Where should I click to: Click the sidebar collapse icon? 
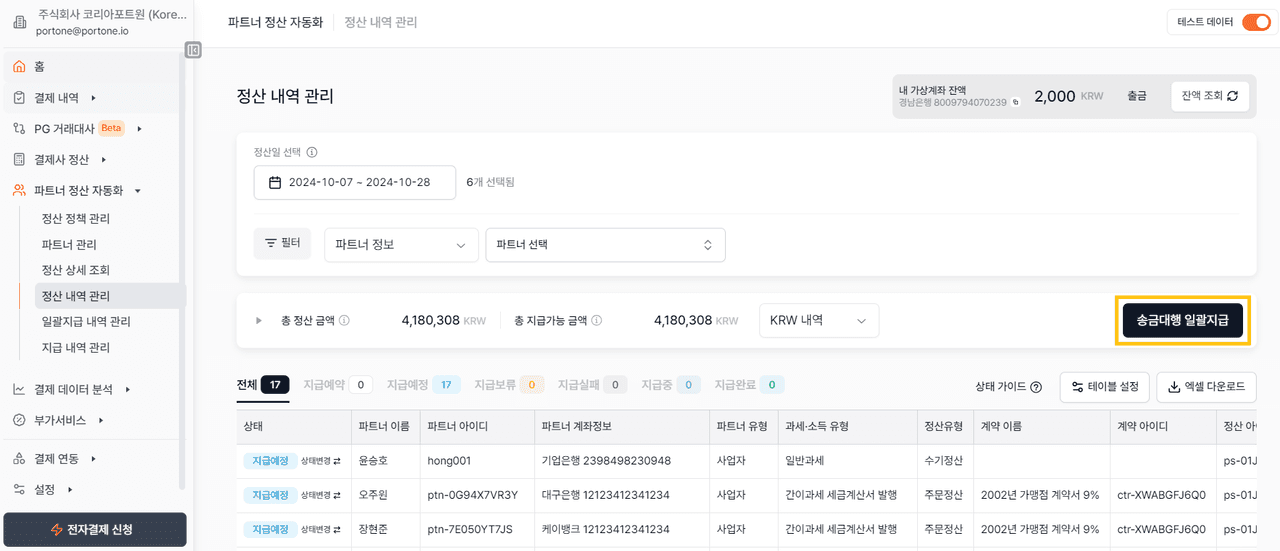tap(193, 50)
